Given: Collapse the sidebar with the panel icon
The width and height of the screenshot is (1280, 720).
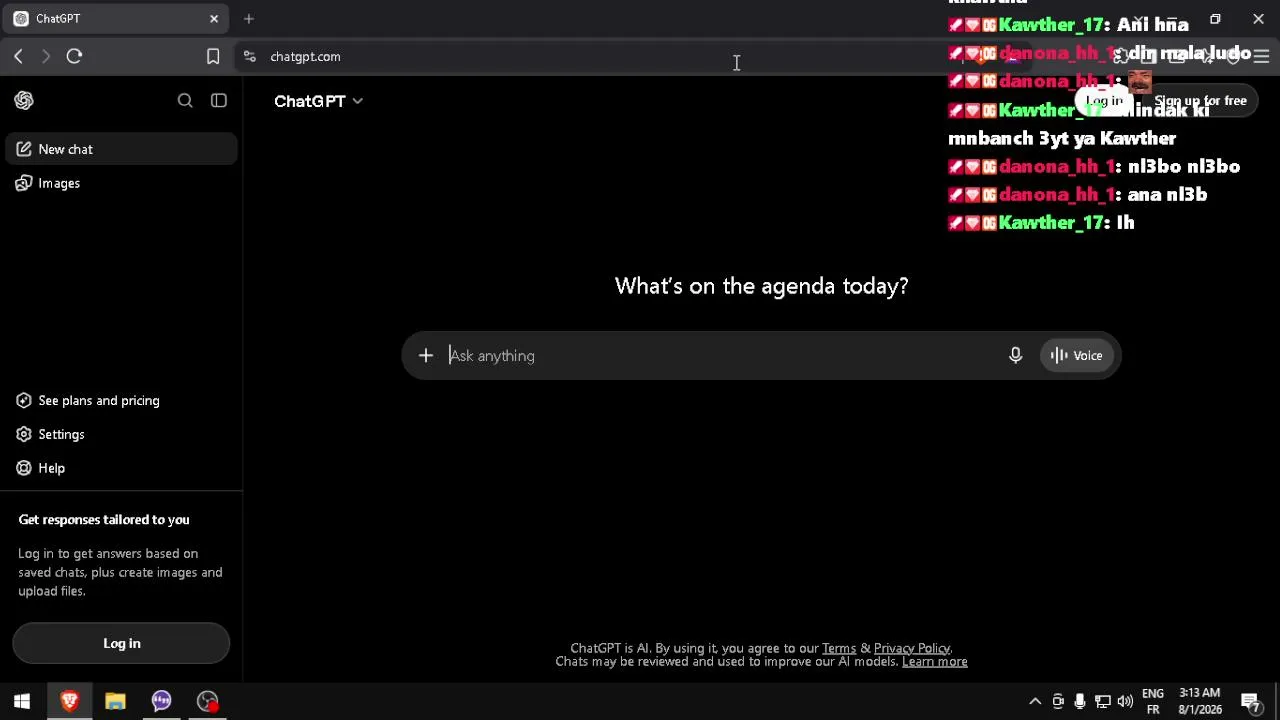Looking at the screenshot, I should tap(219, 100).
